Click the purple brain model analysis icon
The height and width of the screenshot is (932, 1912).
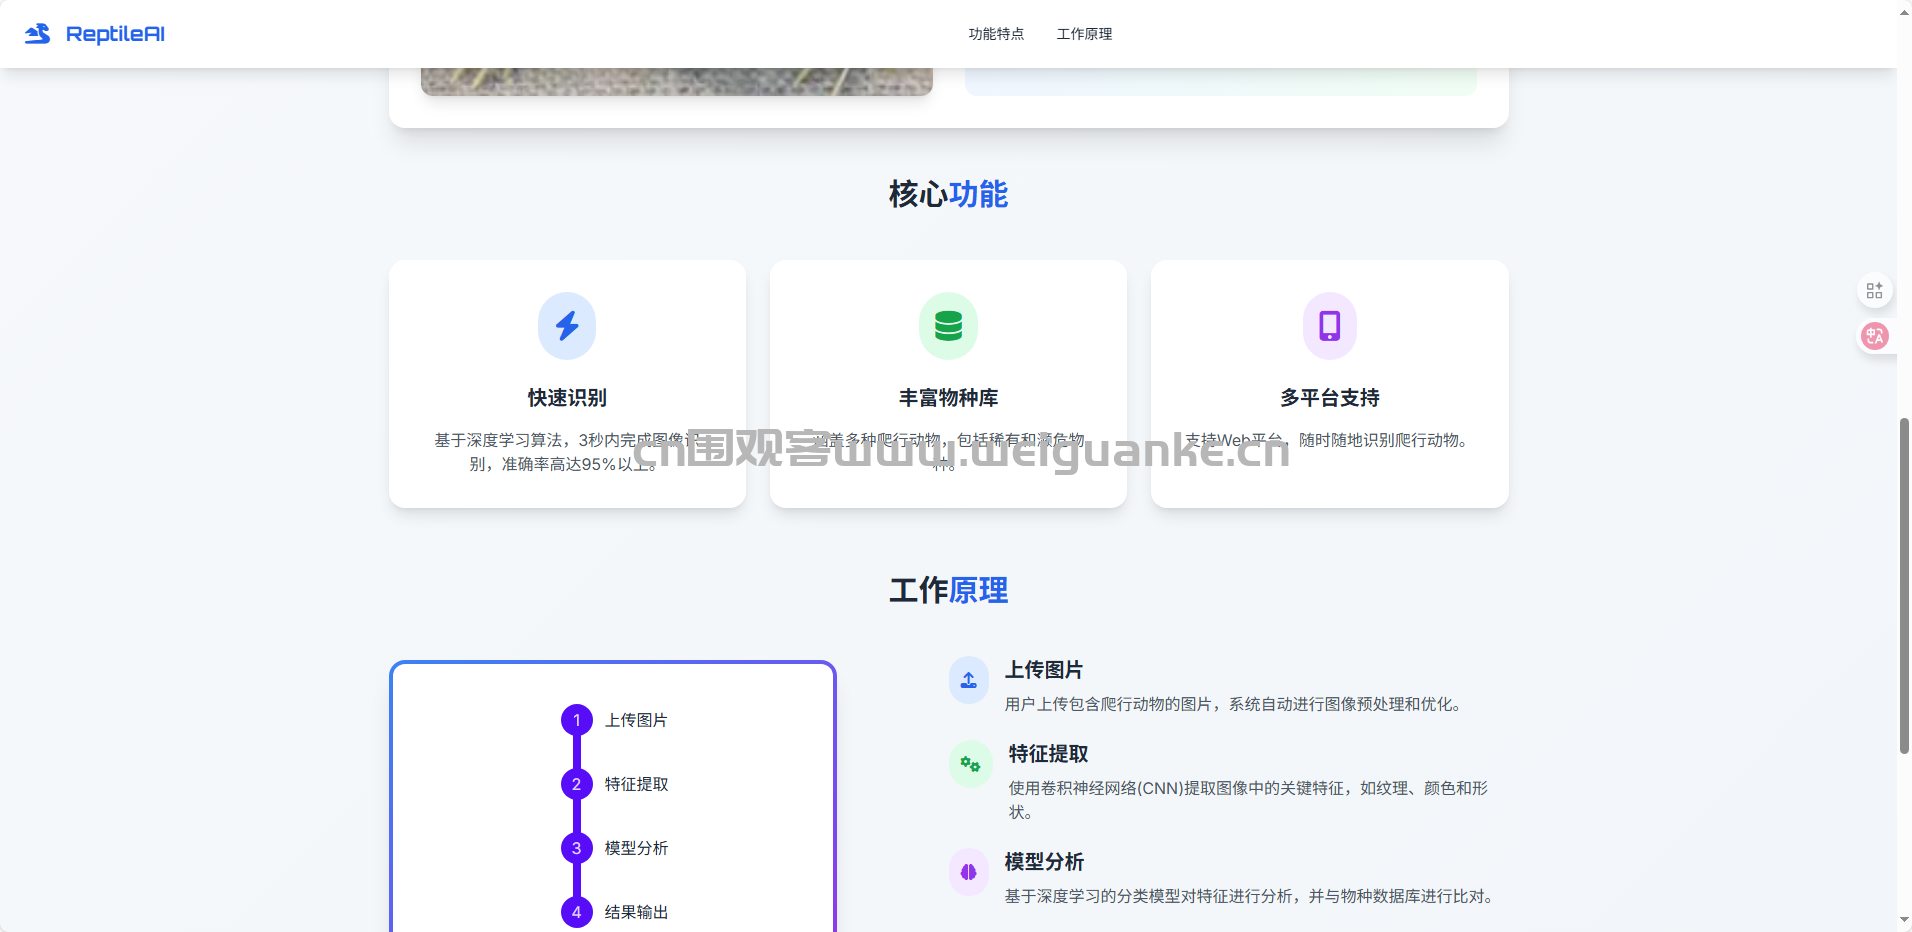969,872
